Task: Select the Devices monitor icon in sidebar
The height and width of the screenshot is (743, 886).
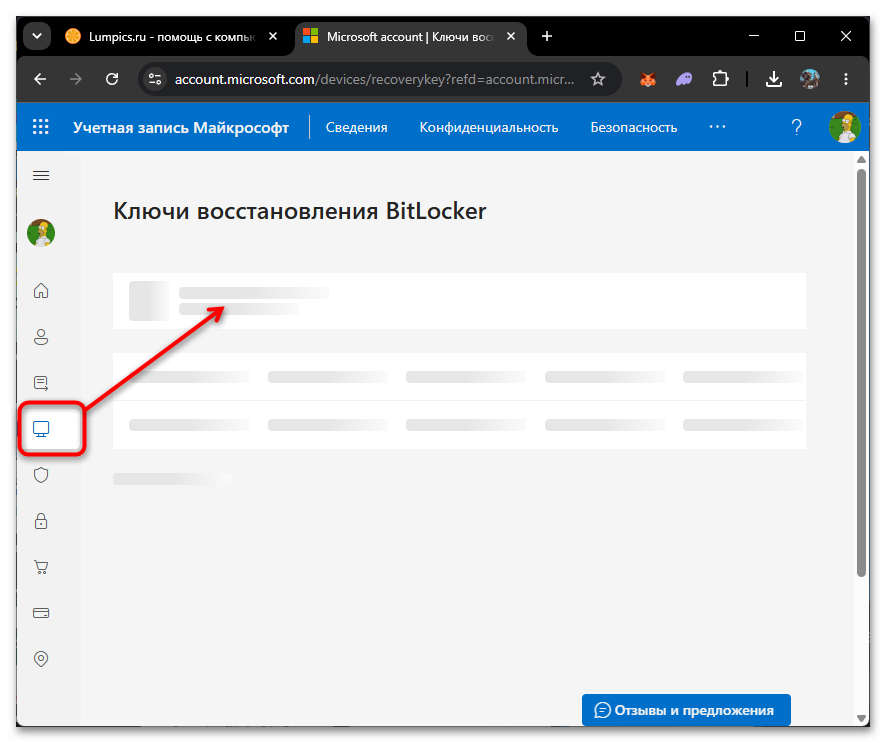Action: [41, 429]
